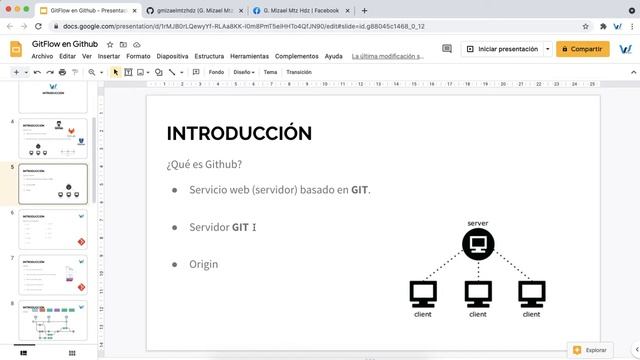Open the Ayuda menu
Viewport: 640px width, 360px height.
click(333, 56)
